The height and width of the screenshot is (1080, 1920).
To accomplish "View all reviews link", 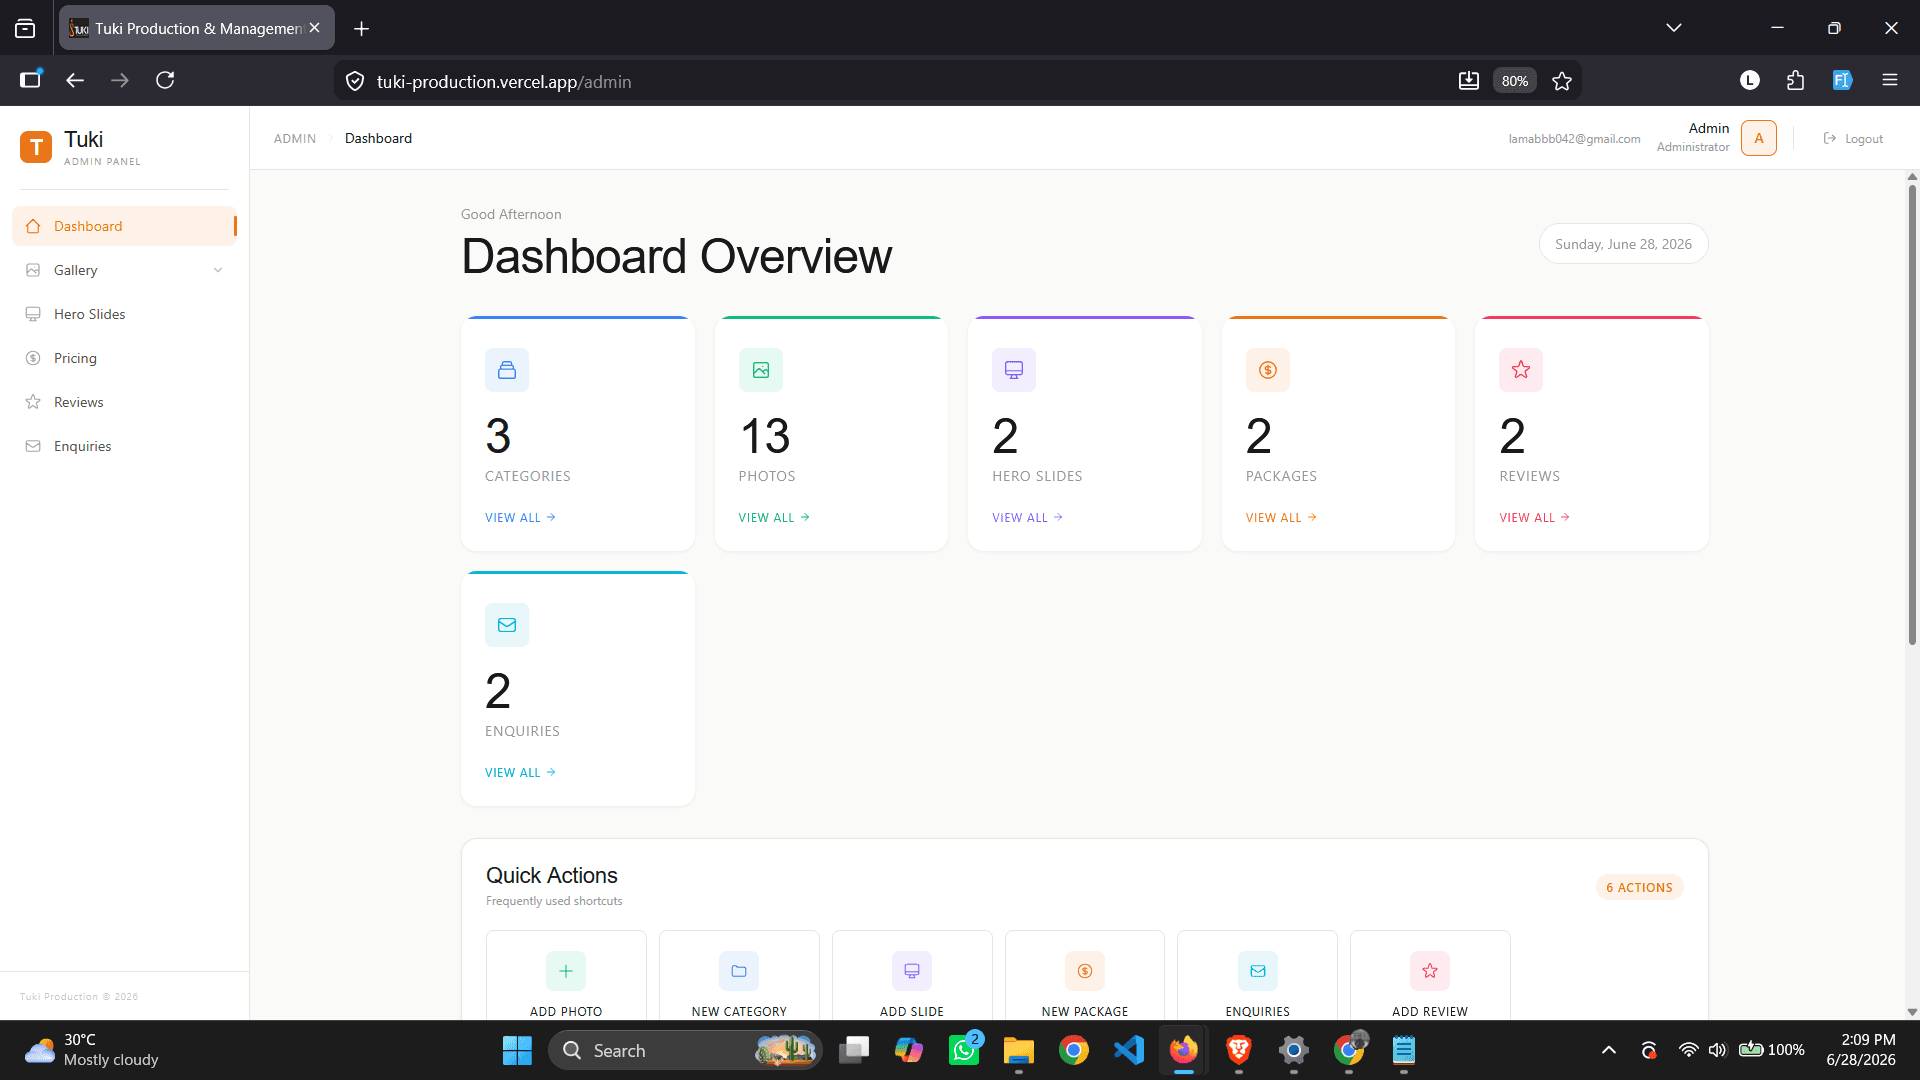I will point(1534,517).
